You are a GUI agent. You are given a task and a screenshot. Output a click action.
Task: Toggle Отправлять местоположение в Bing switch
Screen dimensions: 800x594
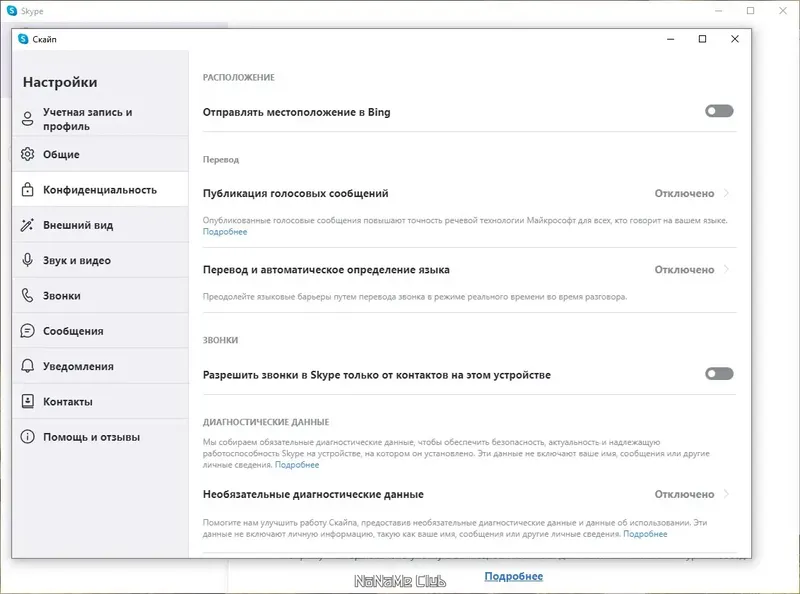tap(719, 111)
